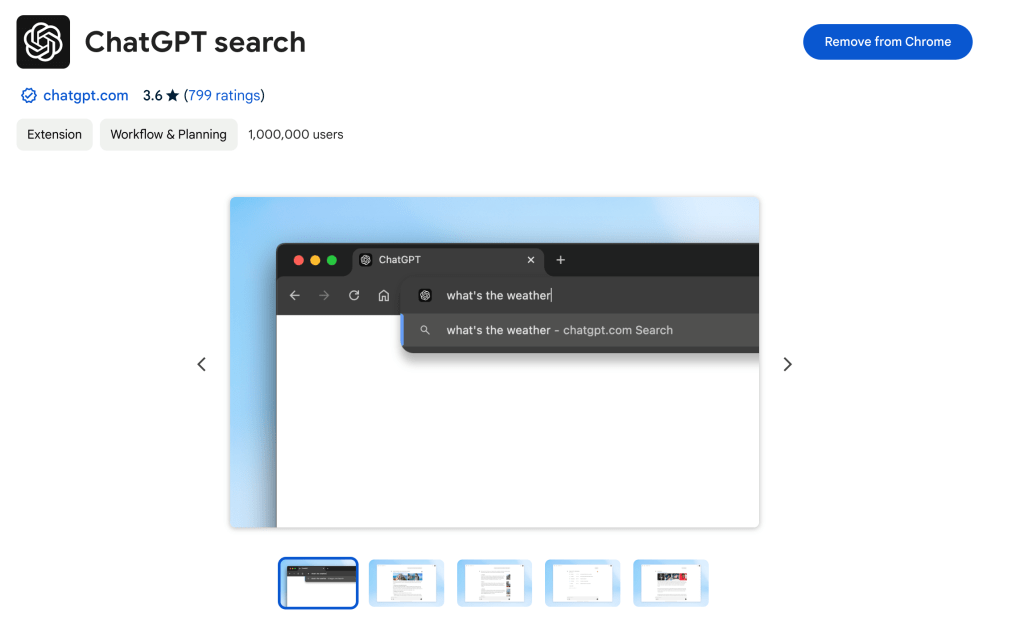Click the ChatGPT icon in the address bar

(425, 295)
